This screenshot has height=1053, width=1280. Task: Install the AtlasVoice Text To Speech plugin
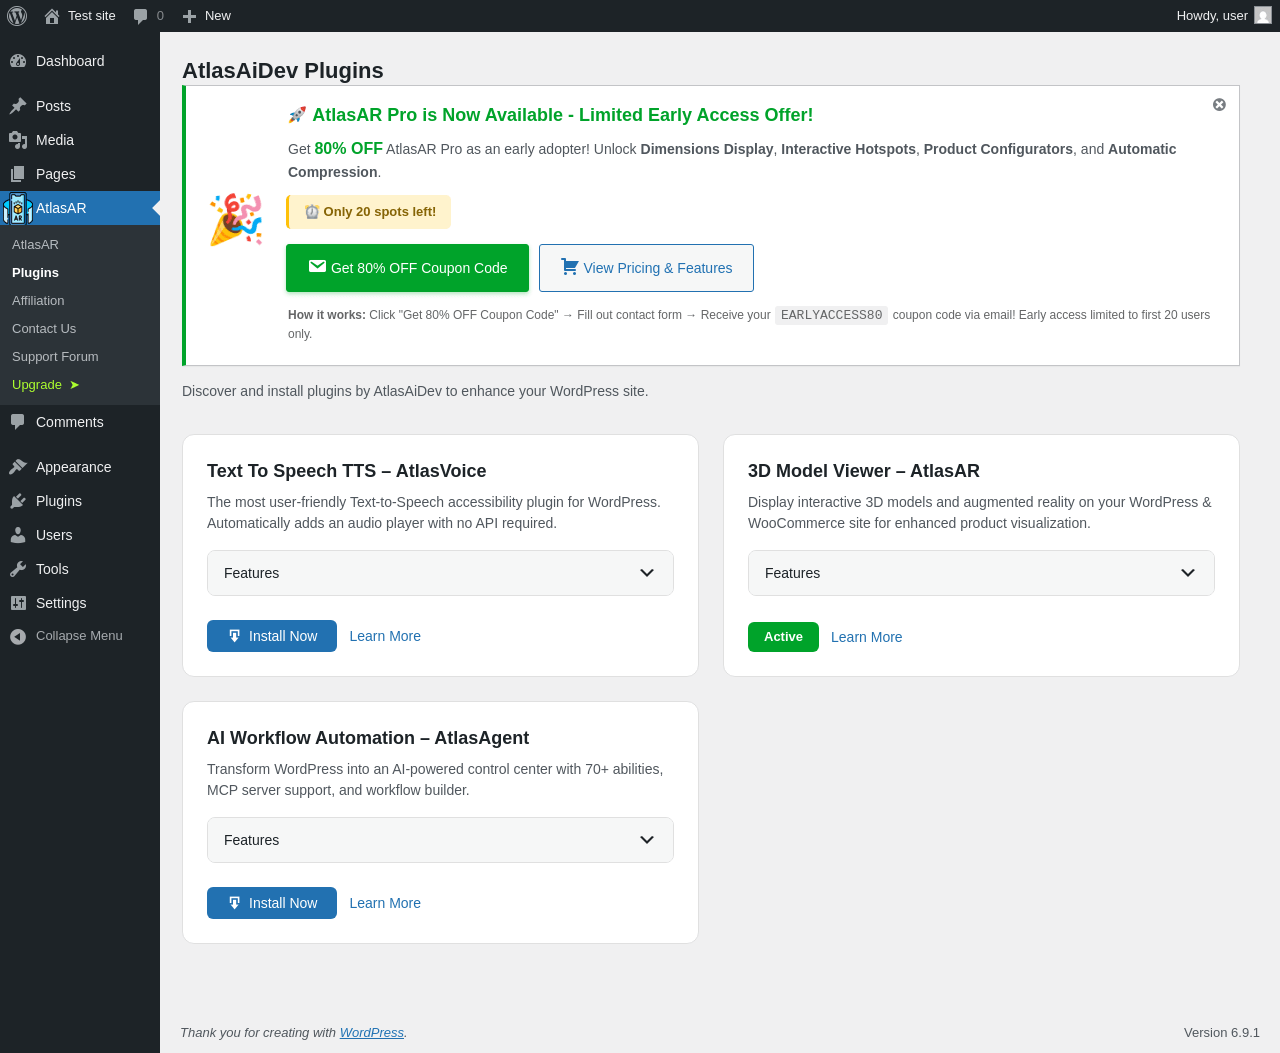[272, 636]
